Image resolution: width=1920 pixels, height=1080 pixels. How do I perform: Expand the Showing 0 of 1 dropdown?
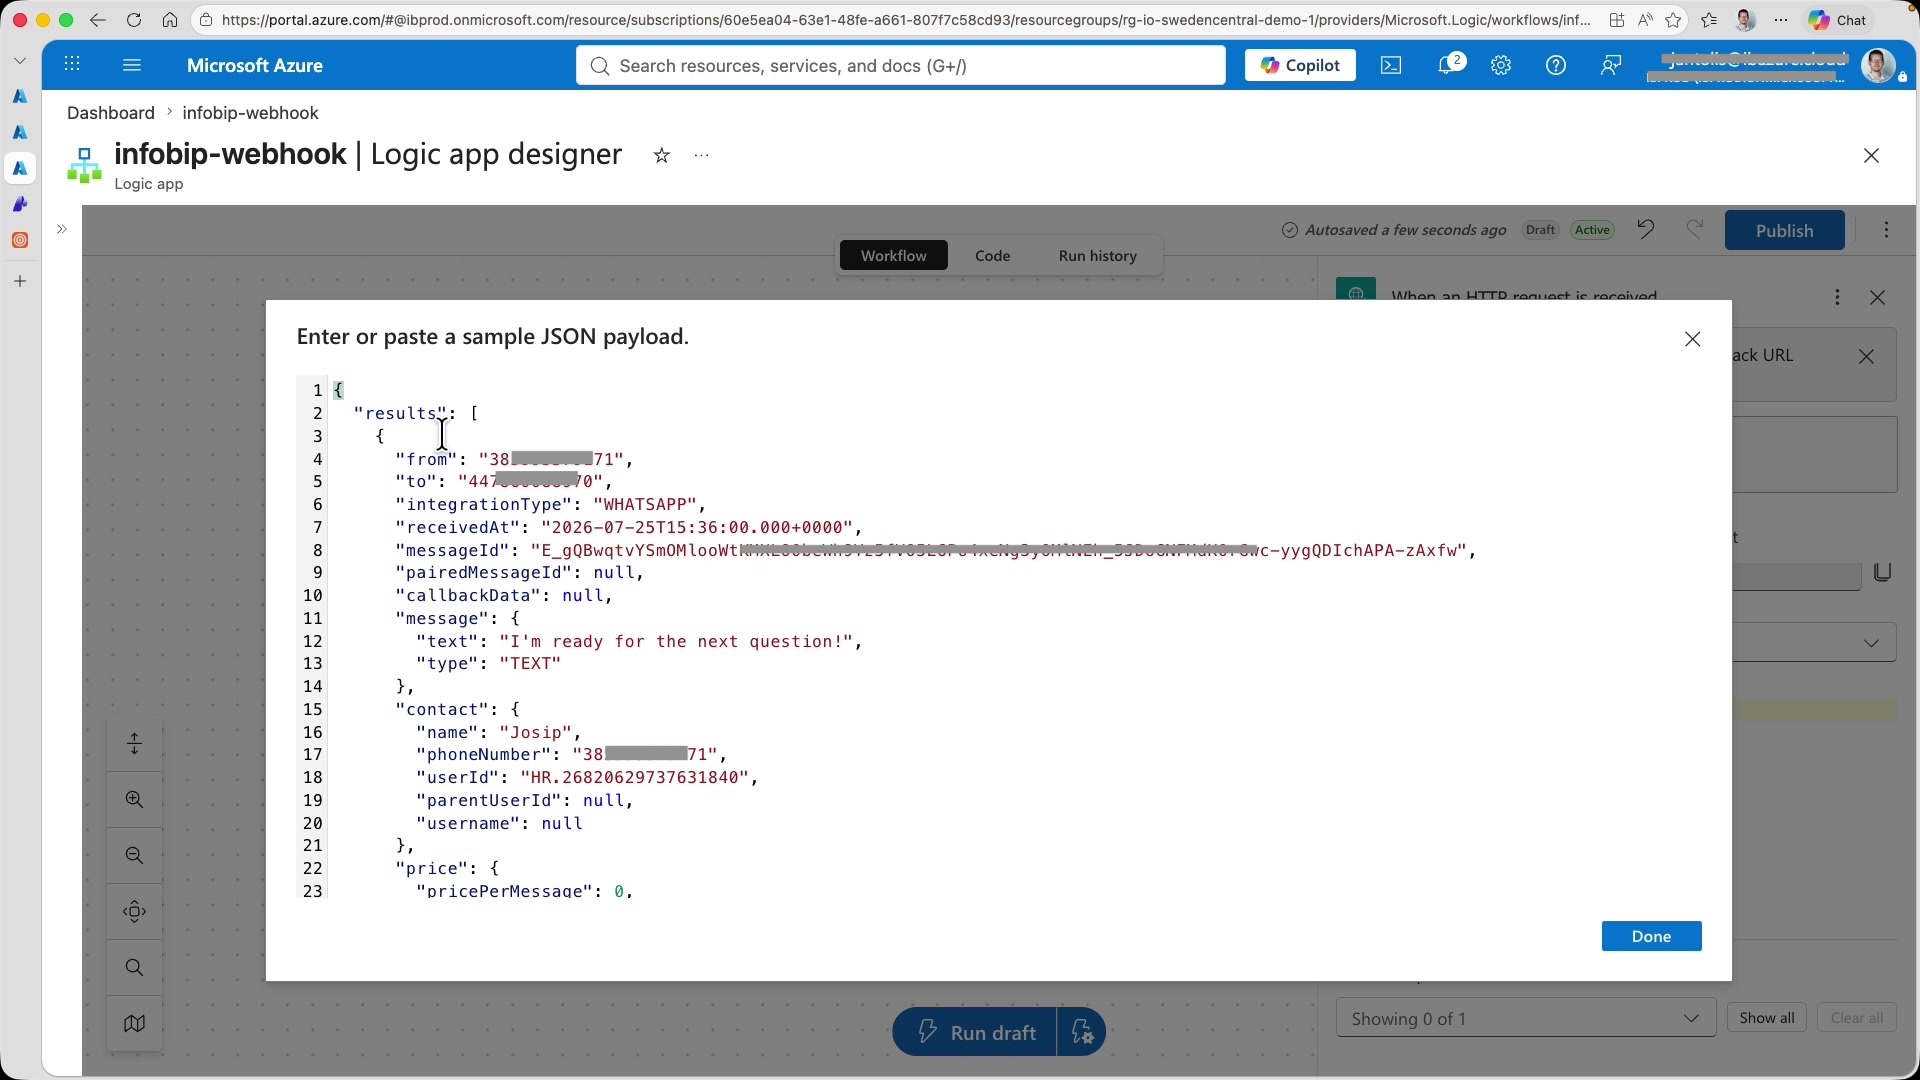click(x=1526, y=1018)
